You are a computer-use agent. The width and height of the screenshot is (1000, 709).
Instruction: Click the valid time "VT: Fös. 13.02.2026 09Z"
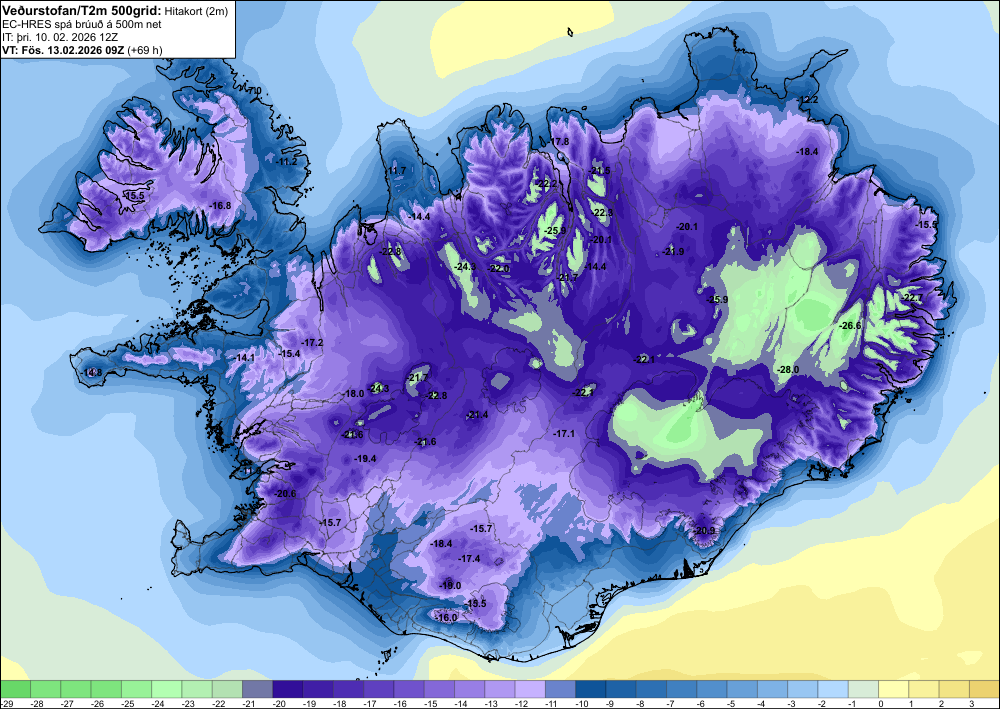click(x=64, y=50)
